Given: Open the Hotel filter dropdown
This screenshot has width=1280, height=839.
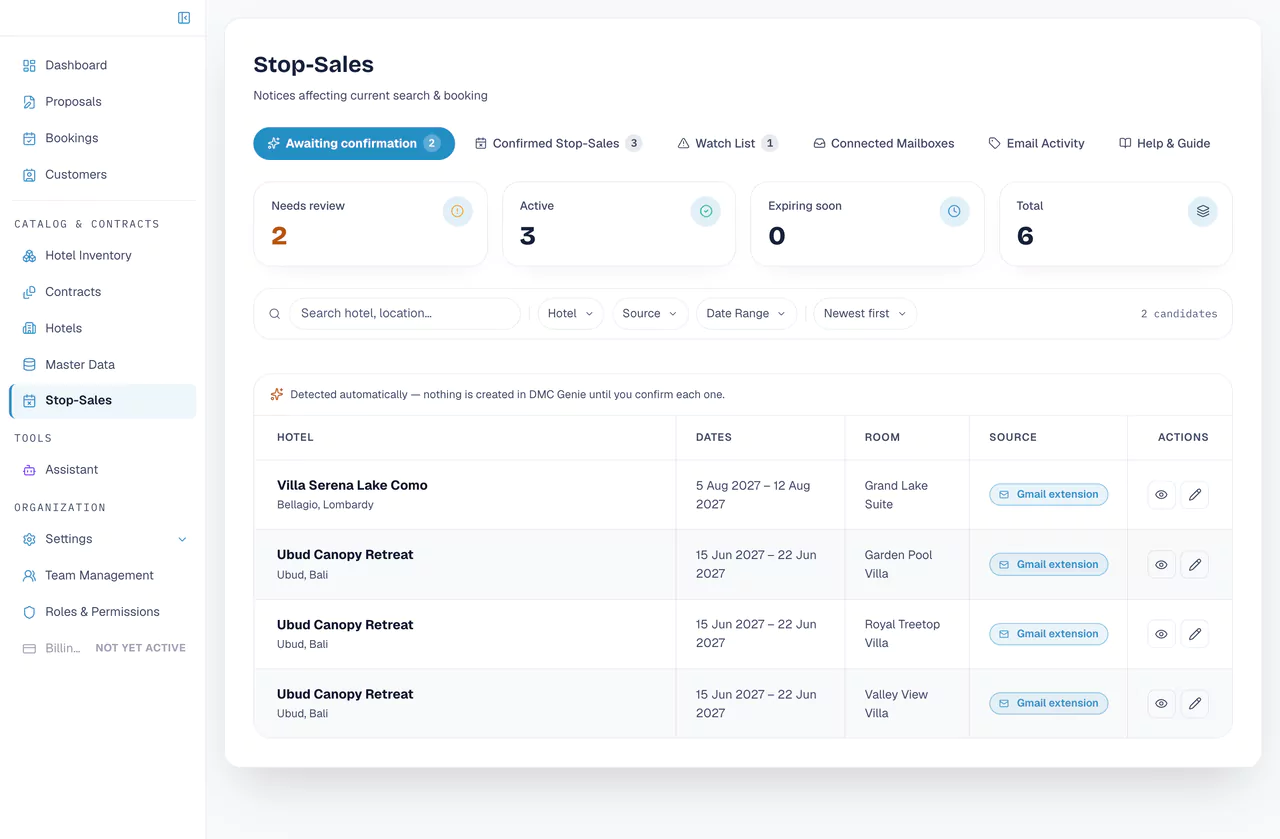Looking at the screenshot, I should (x=571, y=314).
